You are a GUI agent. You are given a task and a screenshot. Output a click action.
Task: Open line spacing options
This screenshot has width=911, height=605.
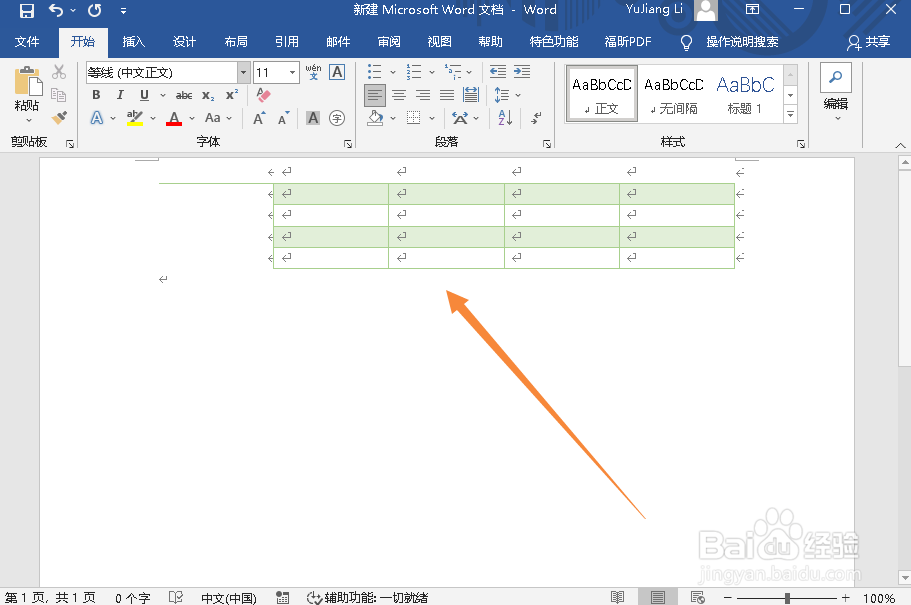pyautogui.click(x=507, y=95)
